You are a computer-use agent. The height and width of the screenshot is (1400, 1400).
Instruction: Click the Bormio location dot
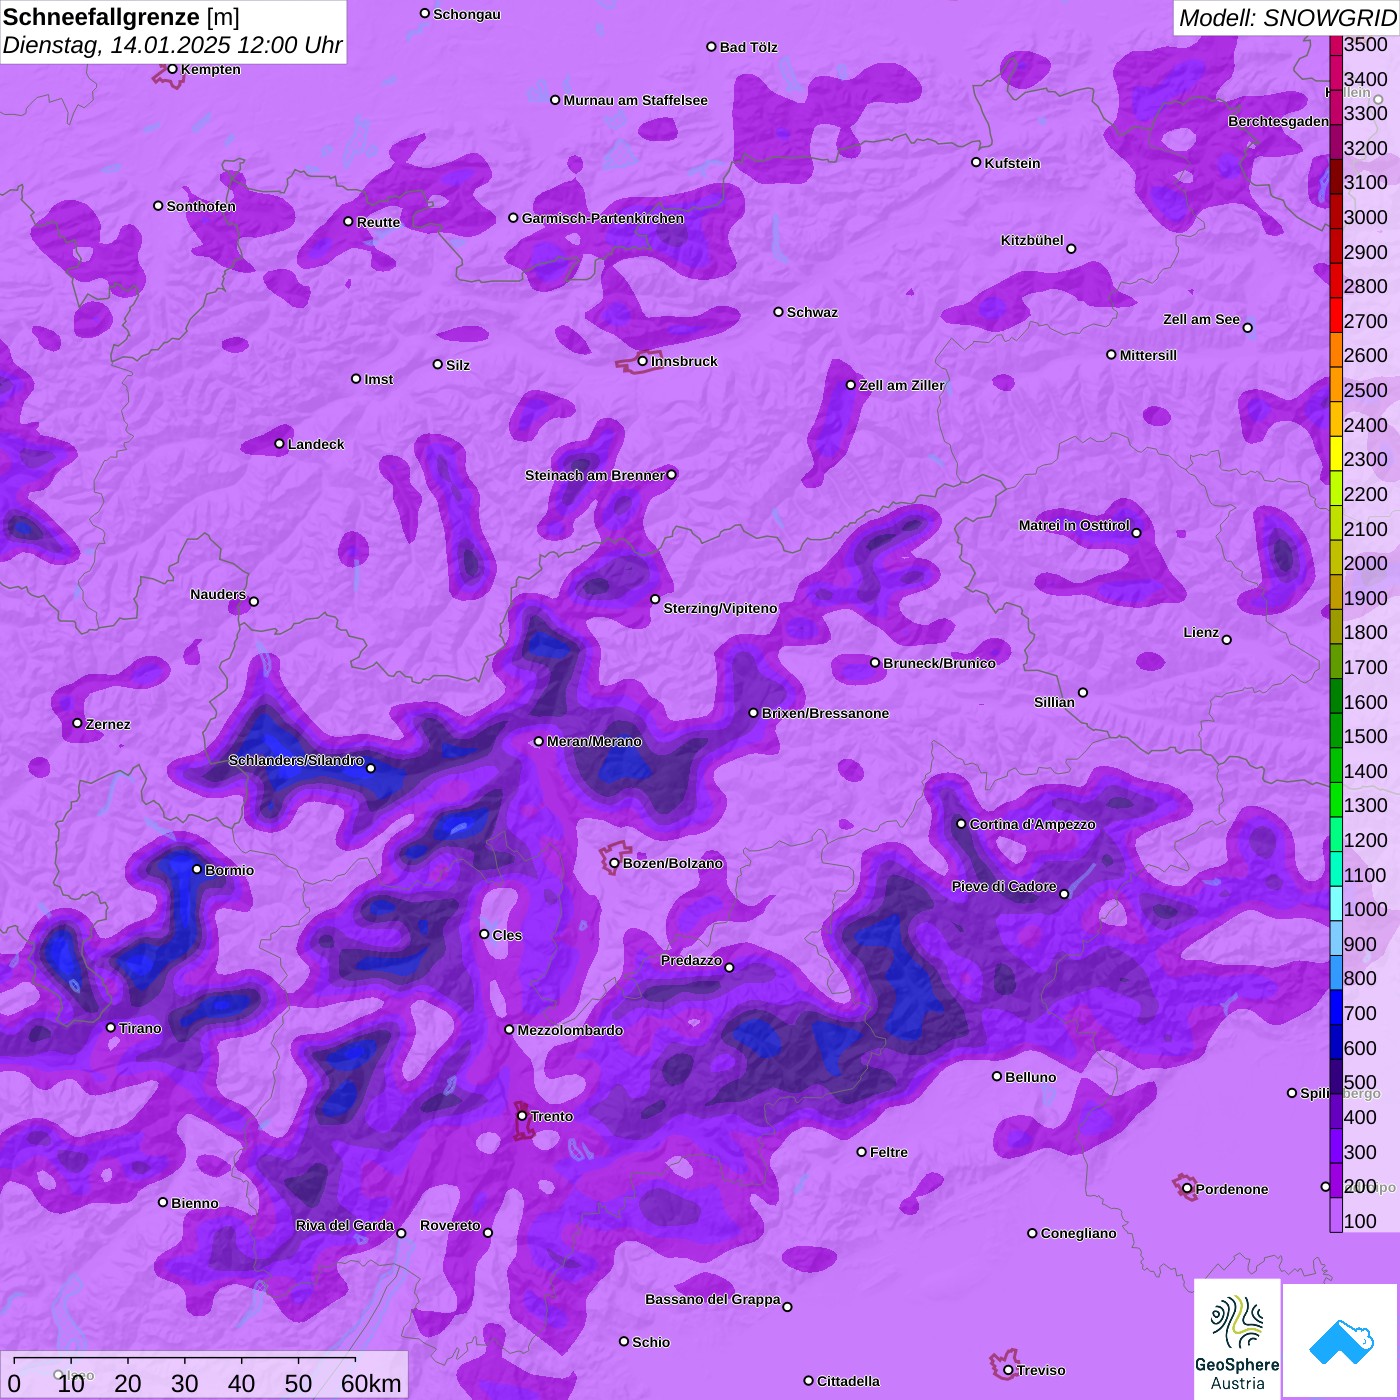[x=197, y=869]
